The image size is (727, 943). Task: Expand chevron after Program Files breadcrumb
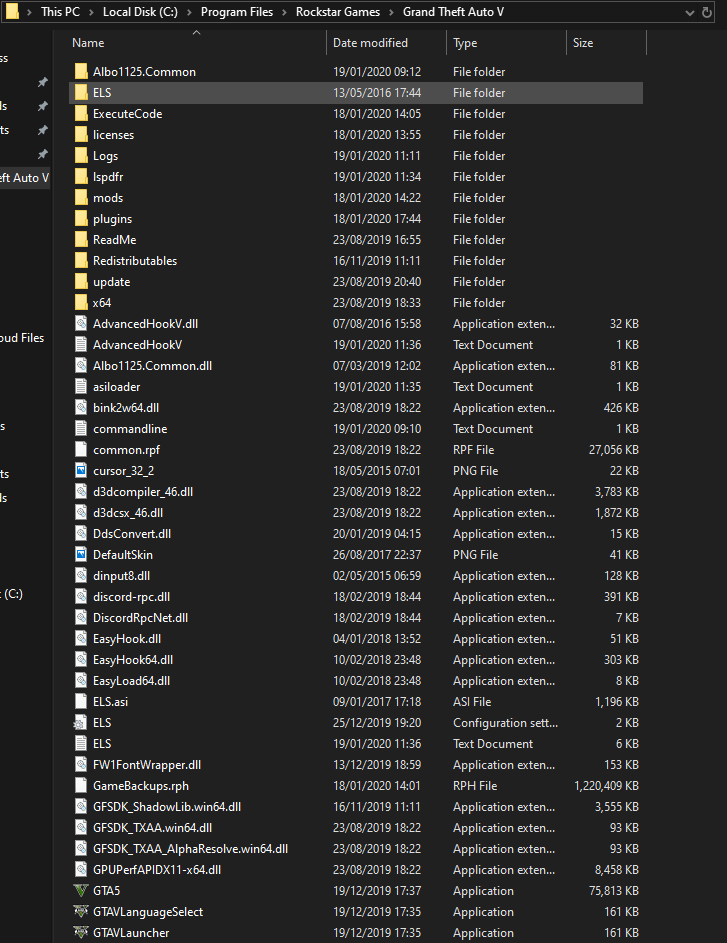click(284, 12)
